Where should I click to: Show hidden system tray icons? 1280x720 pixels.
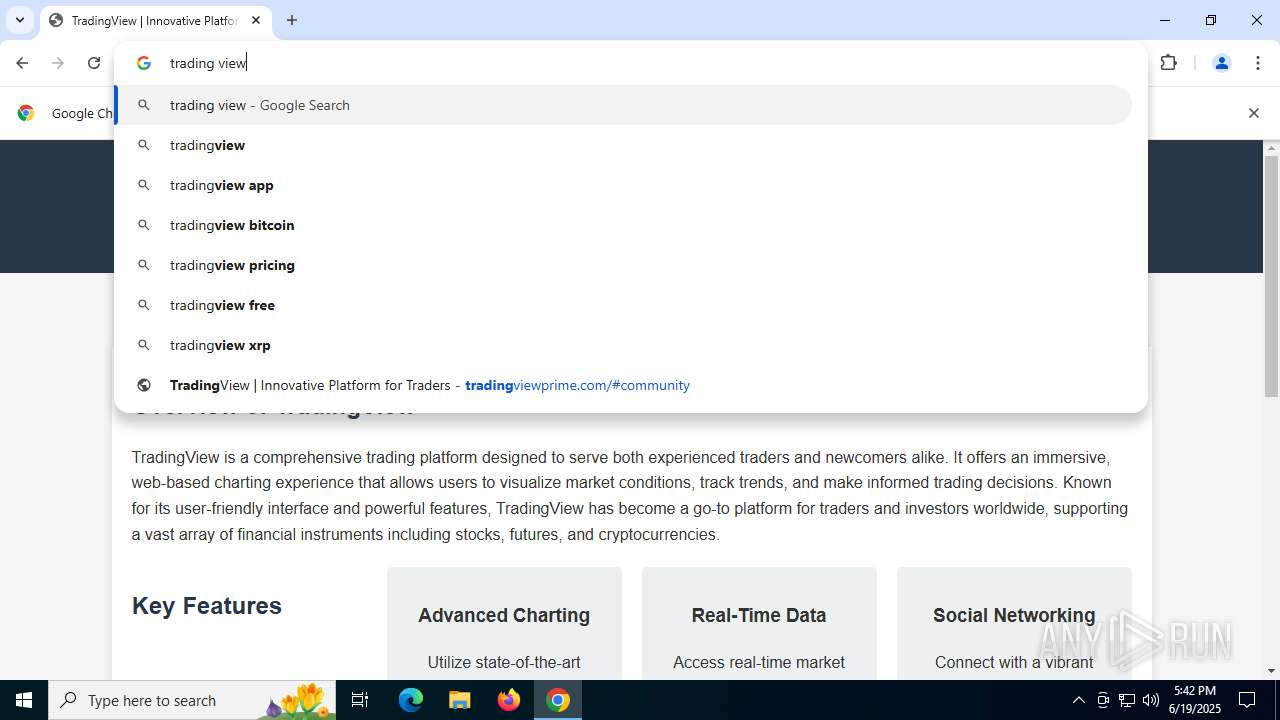(x=1078, y=700)
